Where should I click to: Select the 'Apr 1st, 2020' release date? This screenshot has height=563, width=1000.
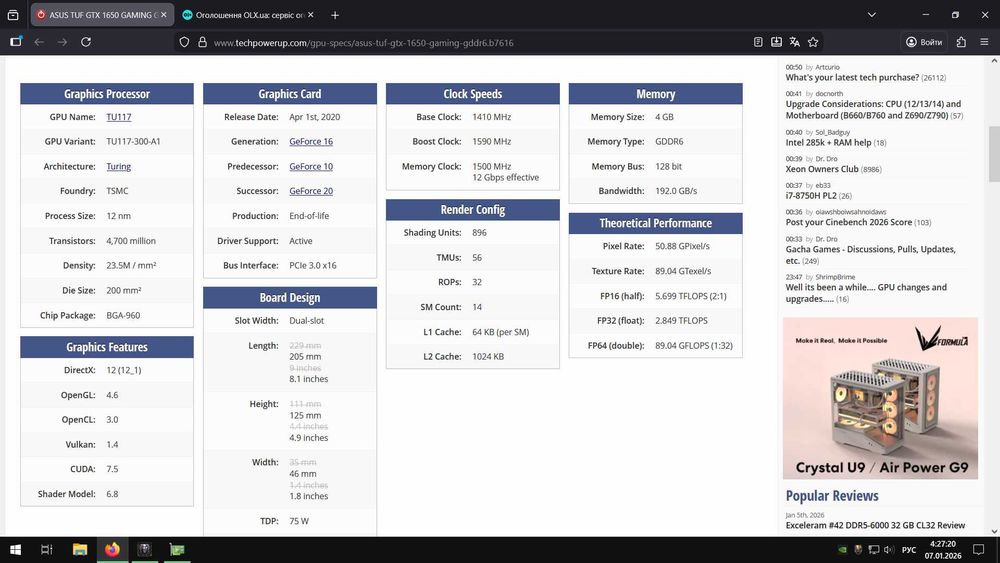pos(314,117)
